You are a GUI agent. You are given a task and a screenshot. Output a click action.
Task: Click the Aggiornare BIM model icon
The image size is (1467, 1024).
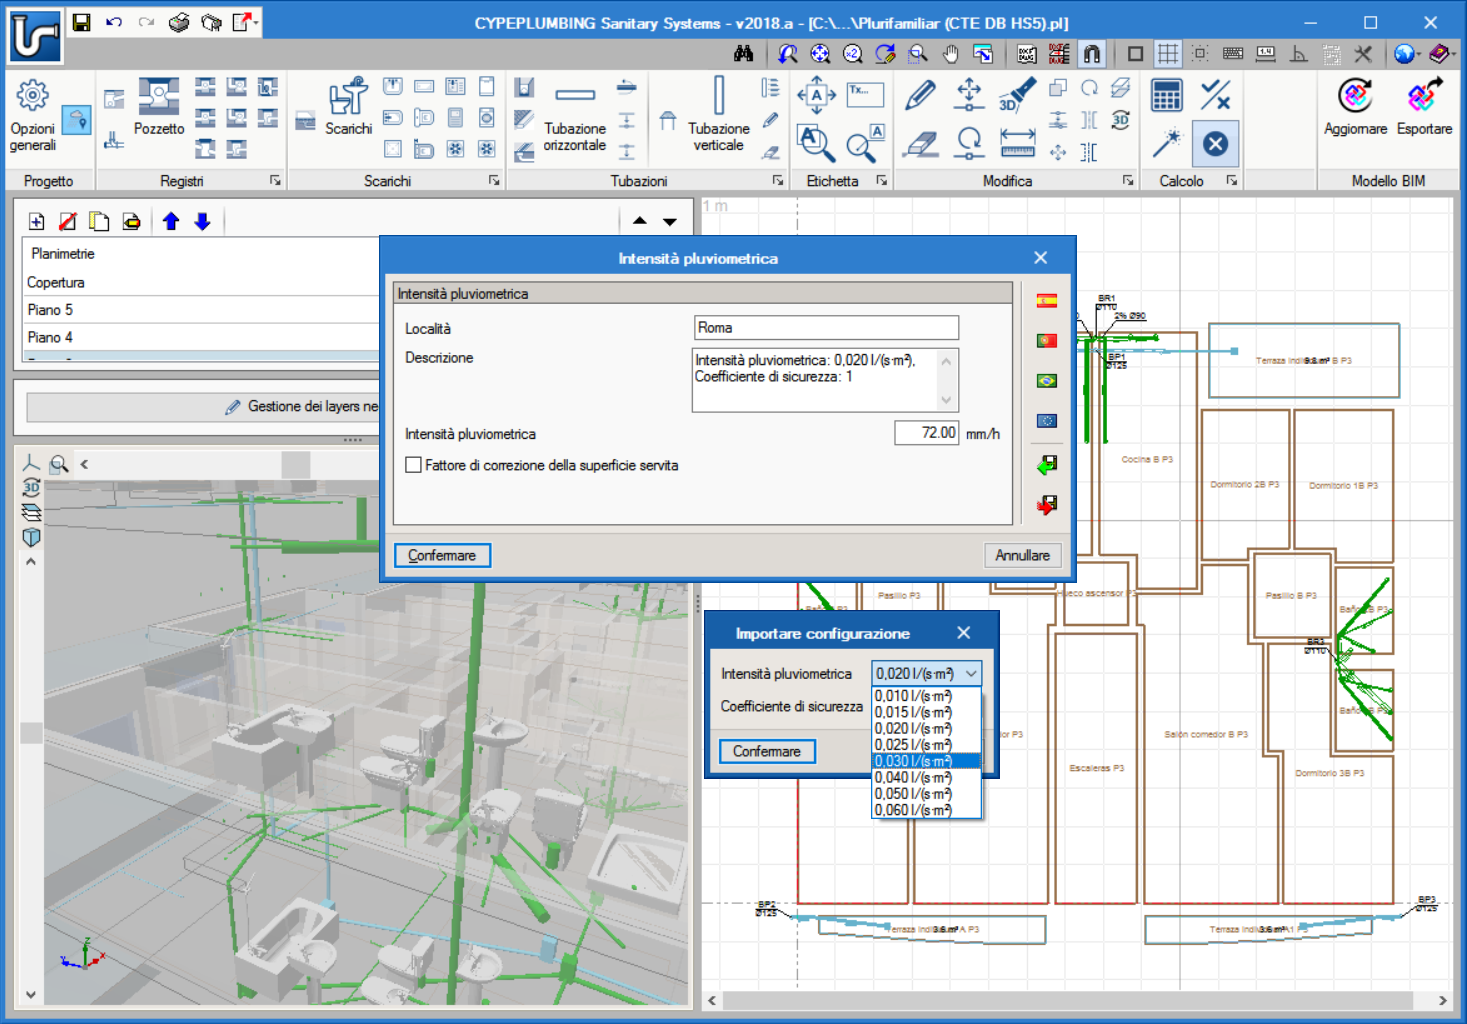pyautogui.click(x=1355, y=107)
